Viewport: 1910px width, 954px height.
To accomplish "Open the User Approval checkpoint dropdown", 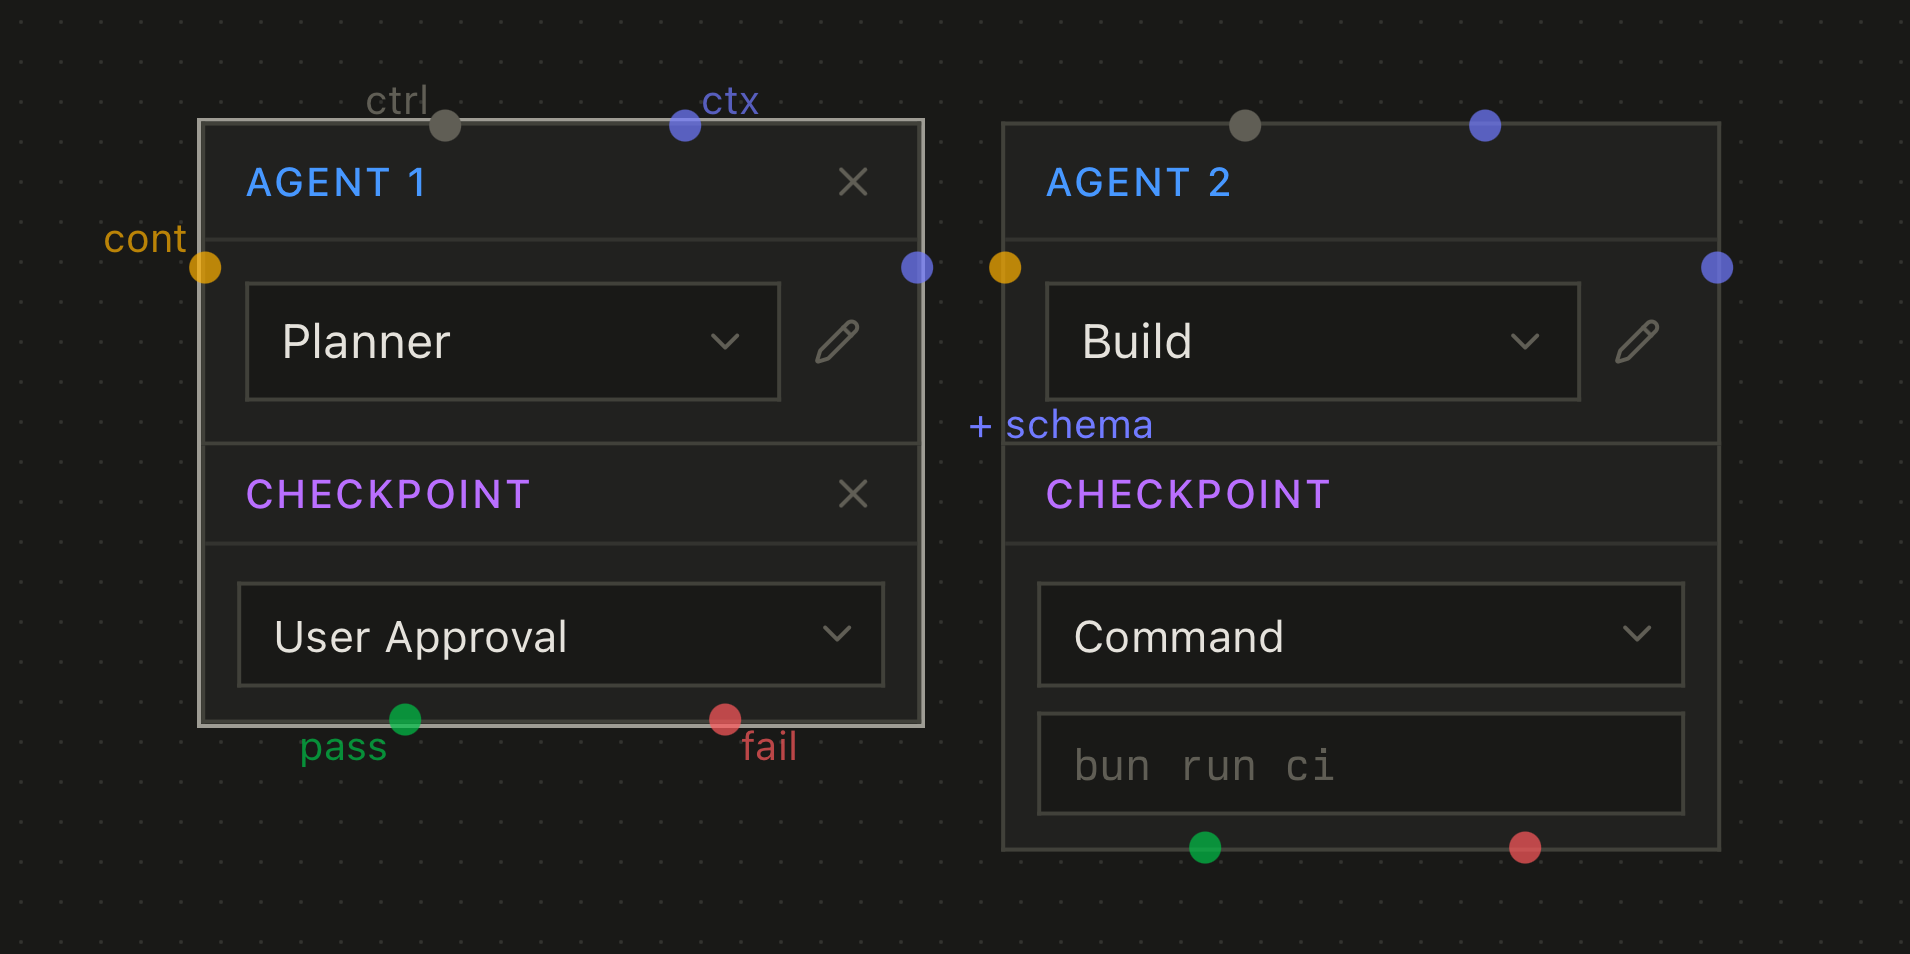I will point(560,634).
